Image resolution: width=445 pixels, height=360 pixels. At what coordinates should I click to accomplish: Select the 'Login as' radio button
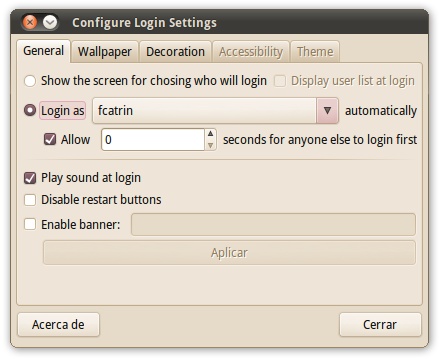30,110
